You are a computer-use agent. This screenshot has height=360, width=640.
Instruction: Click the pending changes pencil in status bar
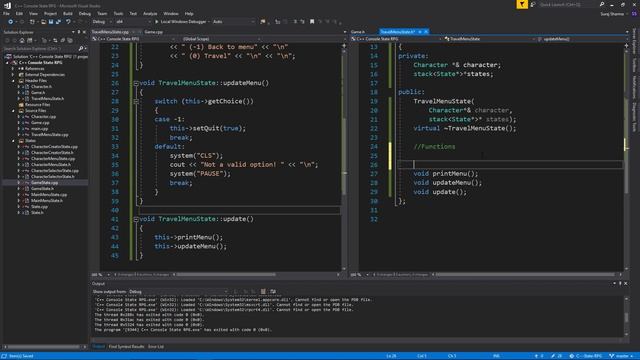pos(556,356)
